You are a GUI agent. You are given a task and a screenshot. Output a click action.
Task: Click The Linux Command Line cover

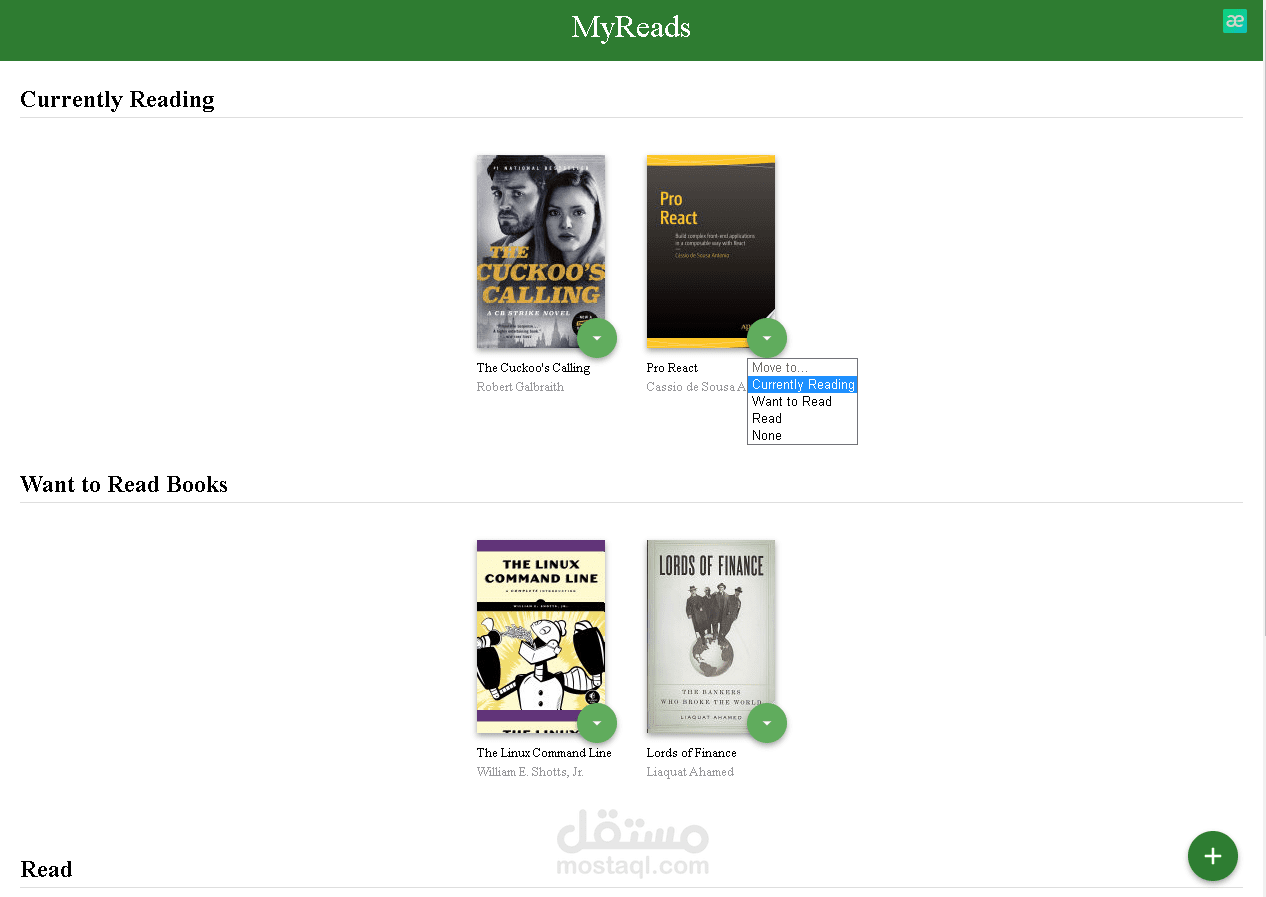[541, 637]
